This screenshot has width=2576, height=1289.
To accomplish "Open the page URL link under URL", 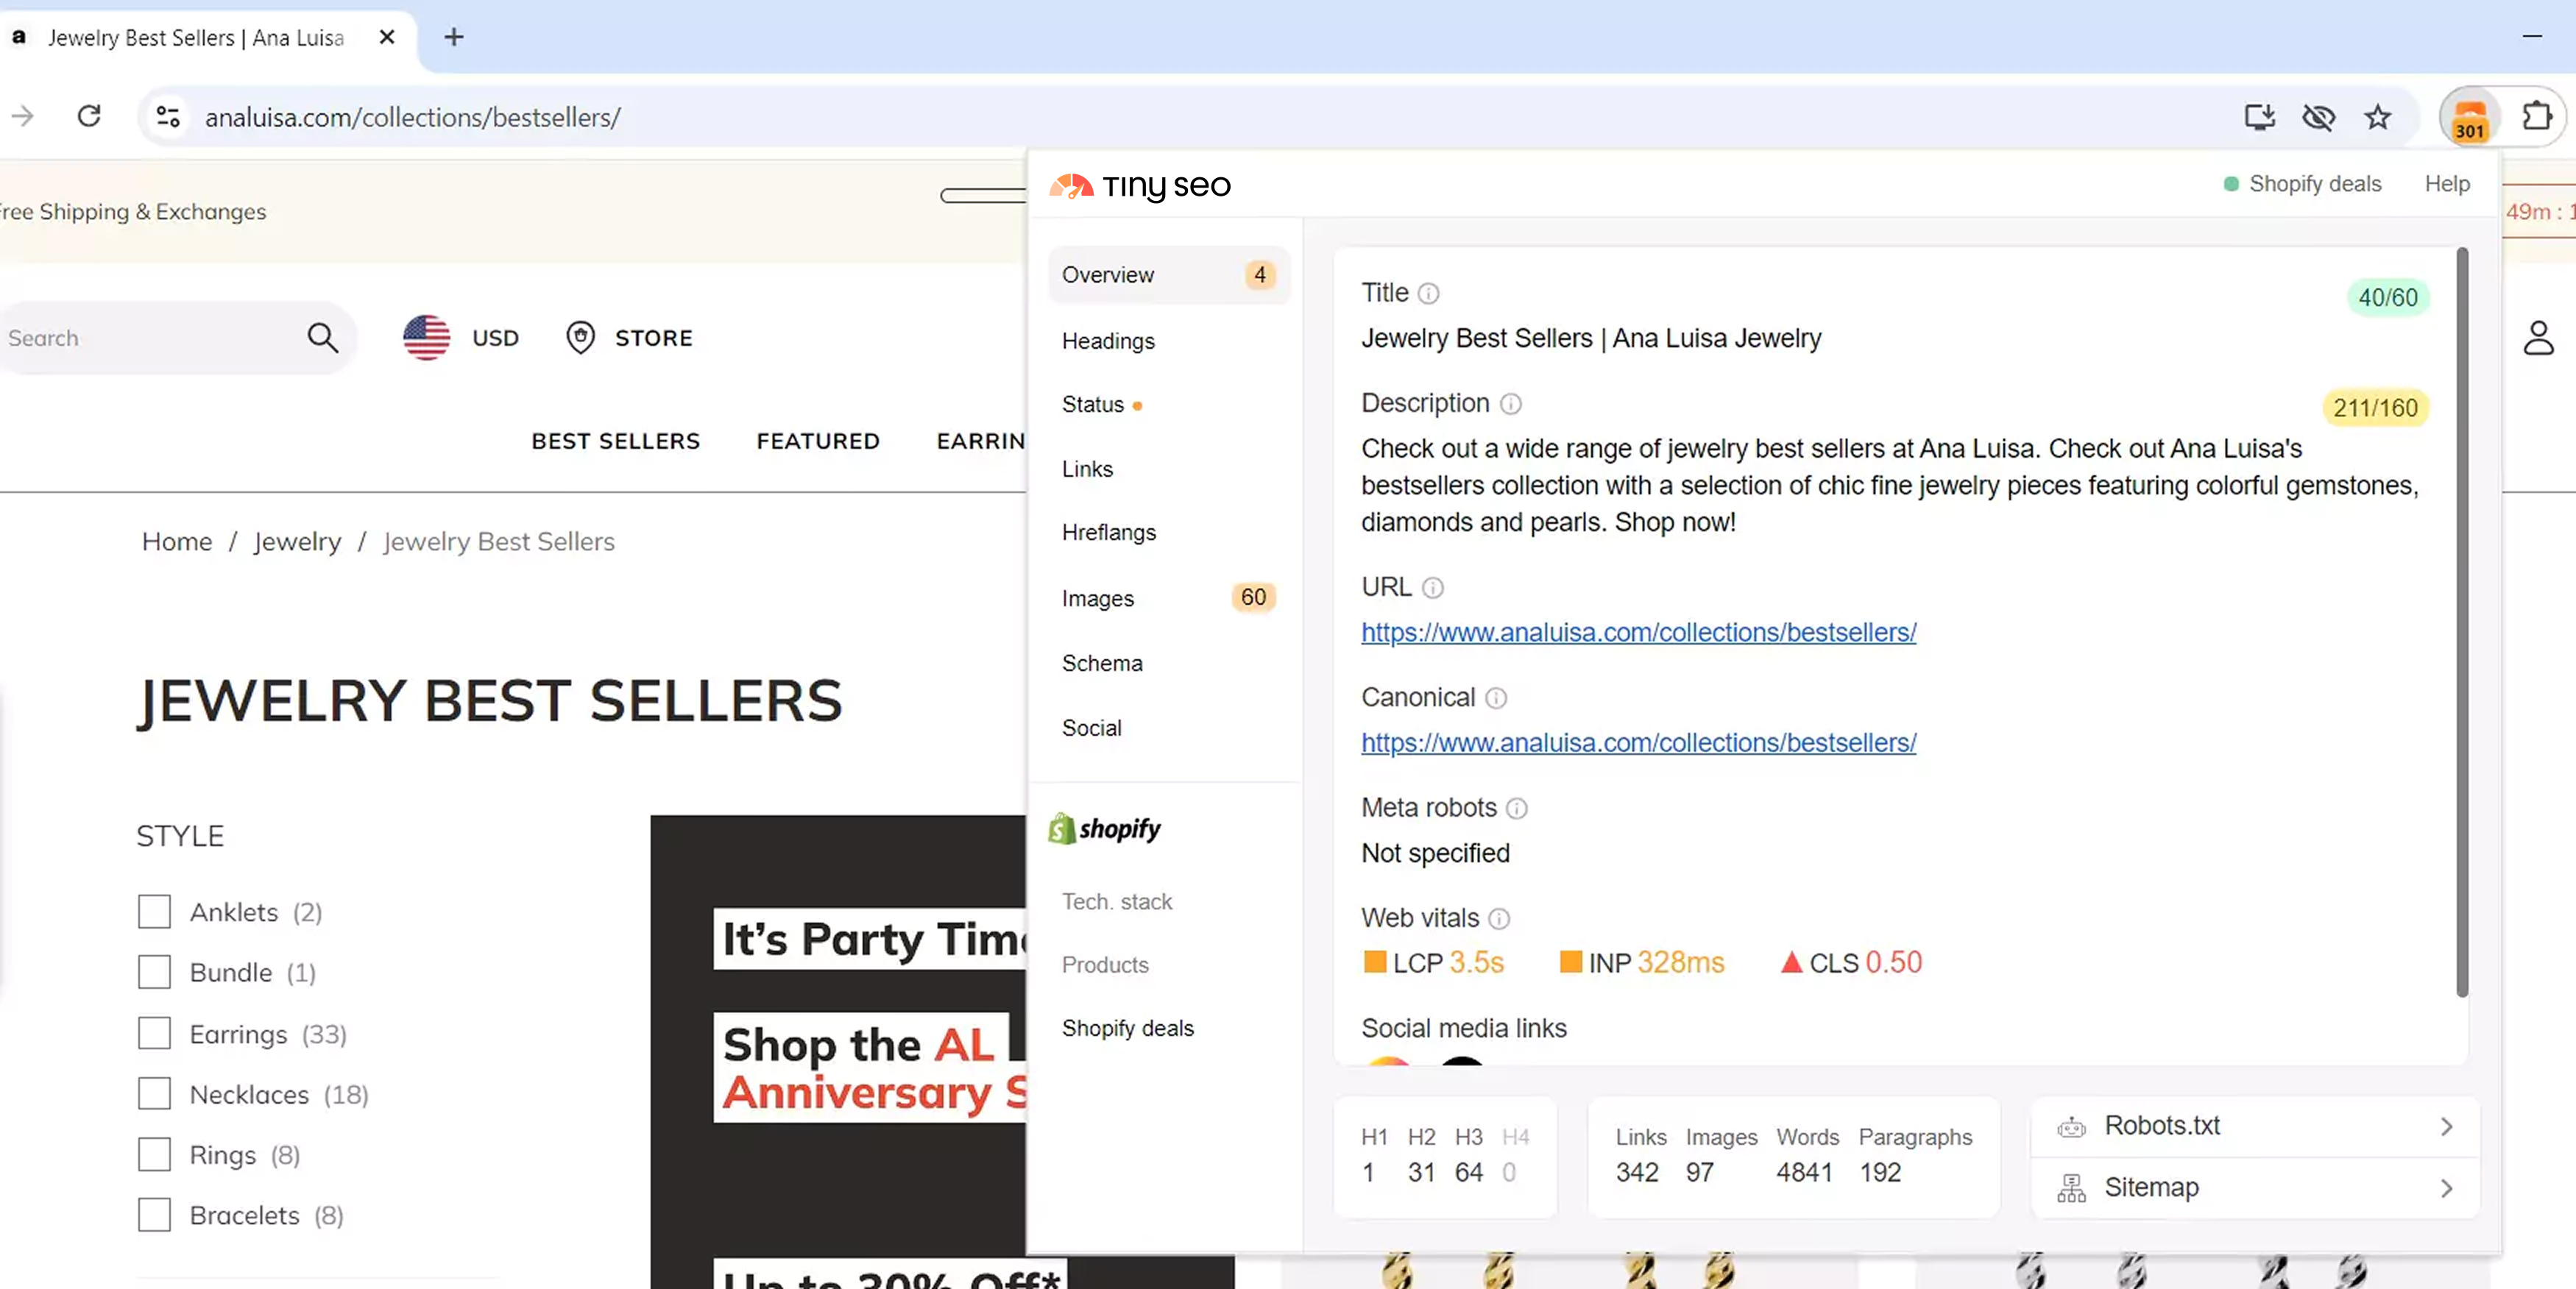I will point(1638,633).
